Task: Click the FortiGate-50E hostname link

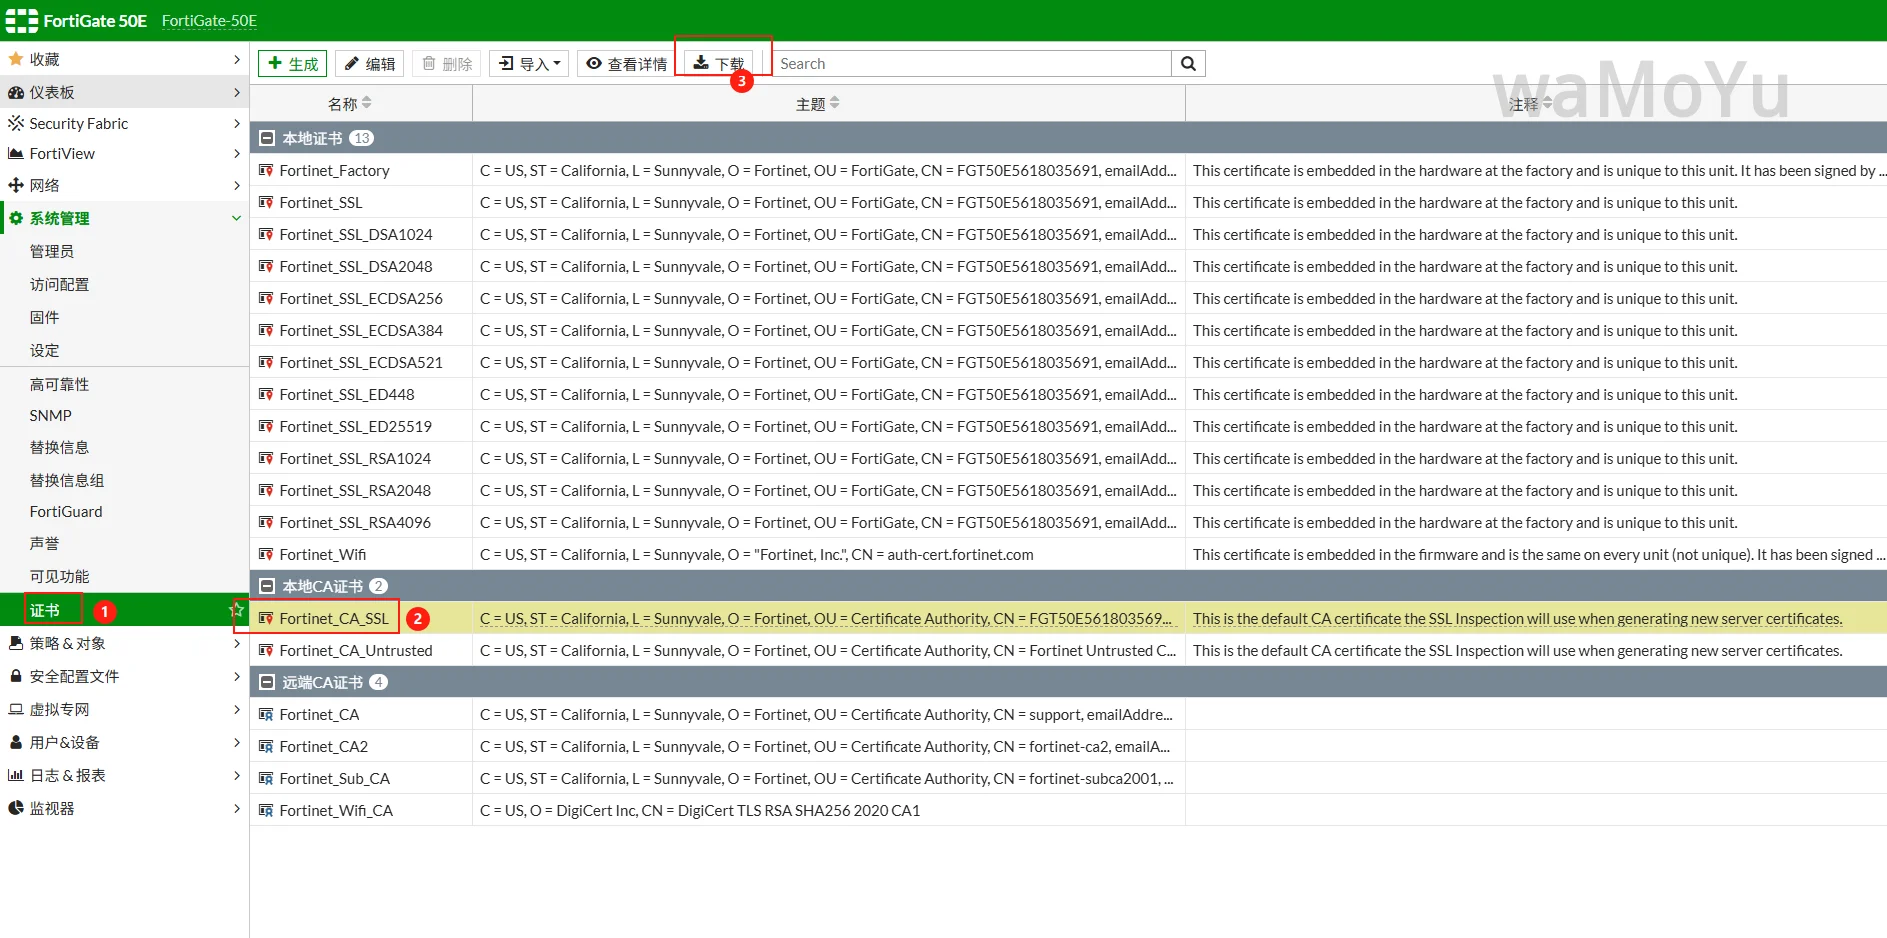Action: (209, 21)
